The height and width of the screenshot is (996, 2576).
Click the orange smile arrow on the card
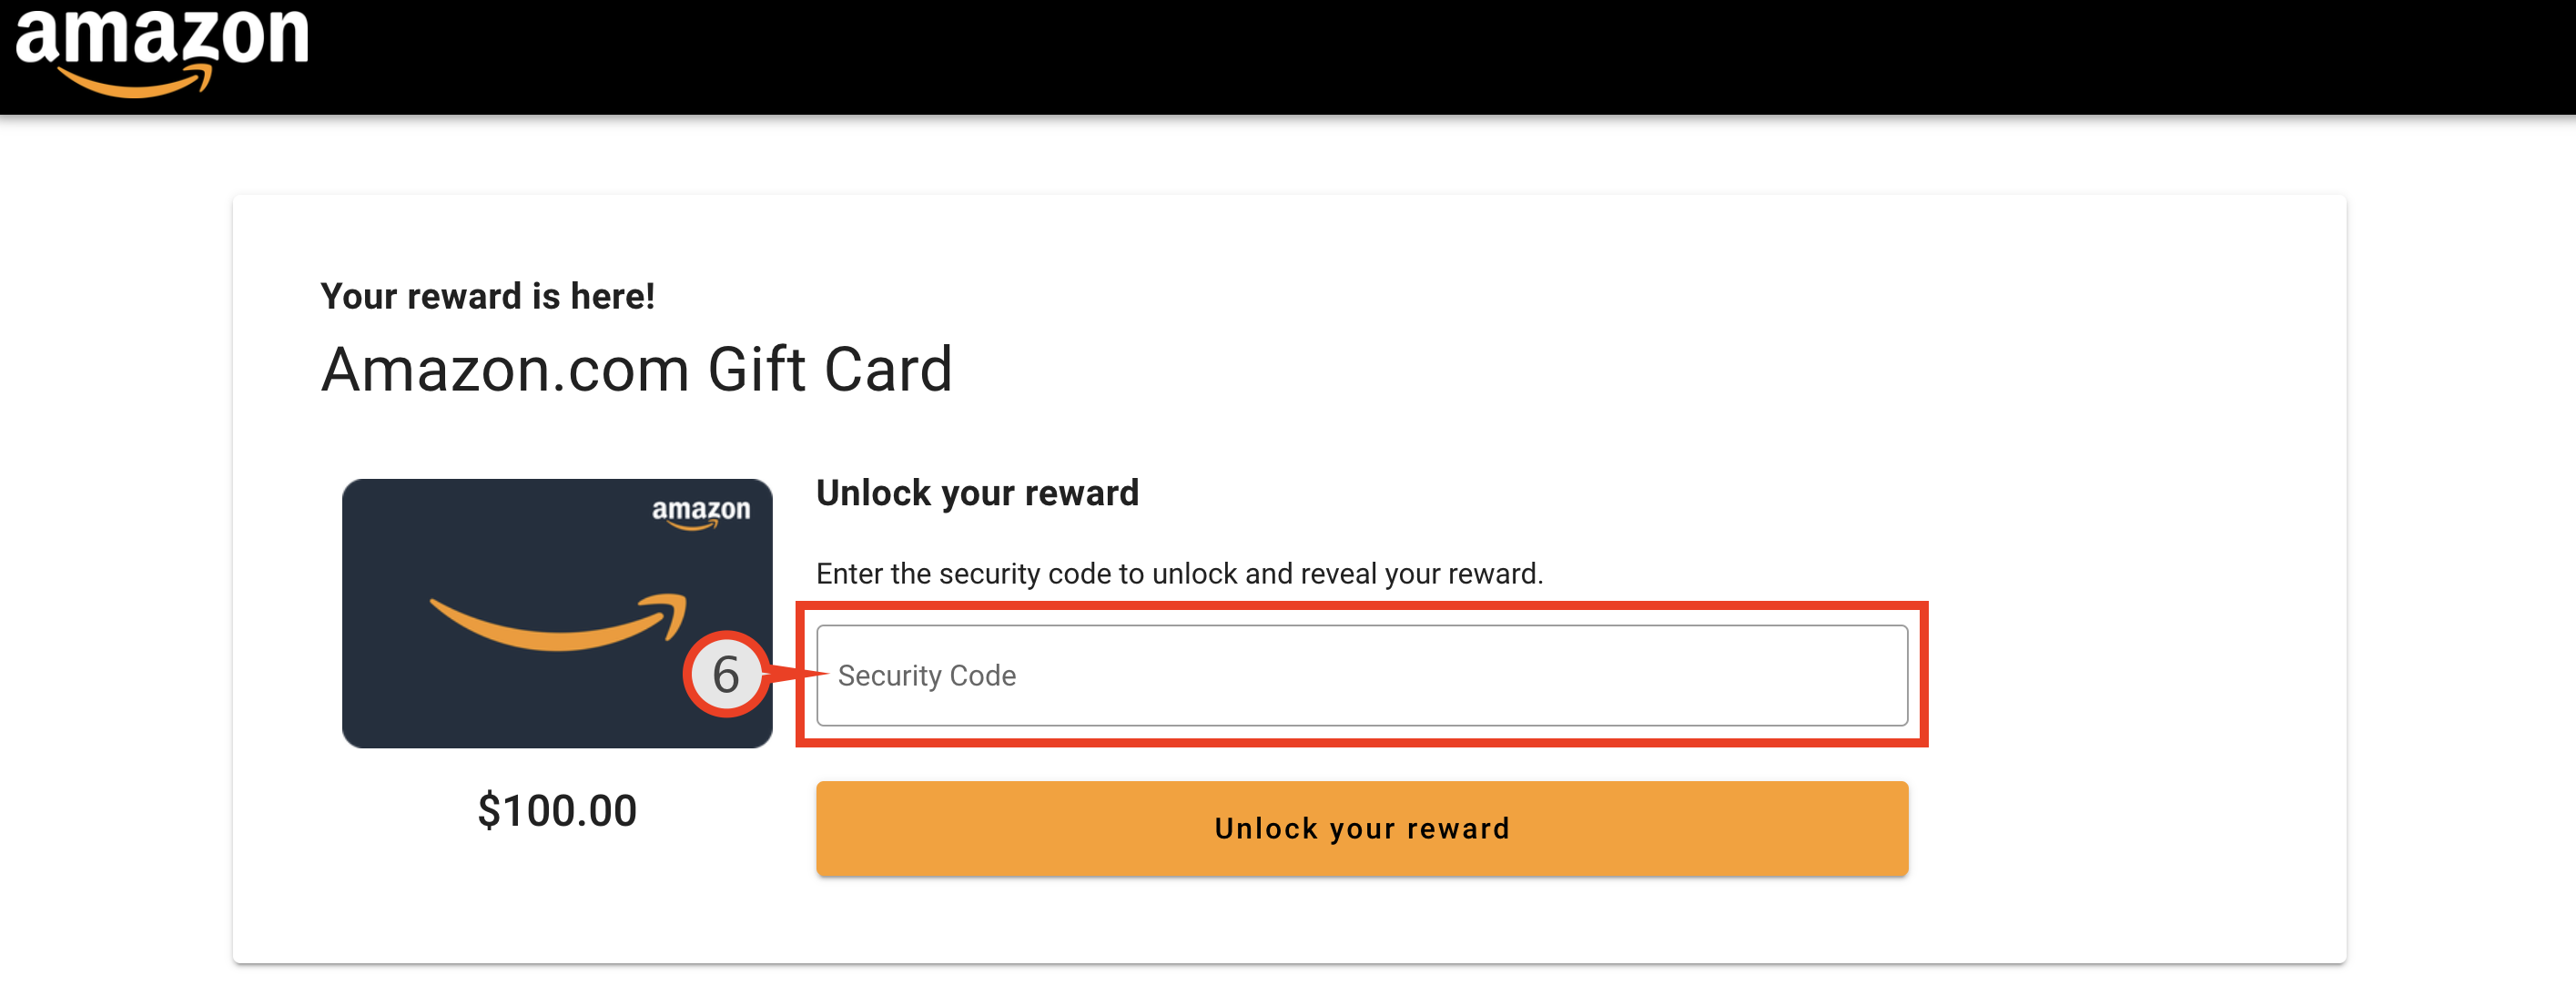[558, 622]
